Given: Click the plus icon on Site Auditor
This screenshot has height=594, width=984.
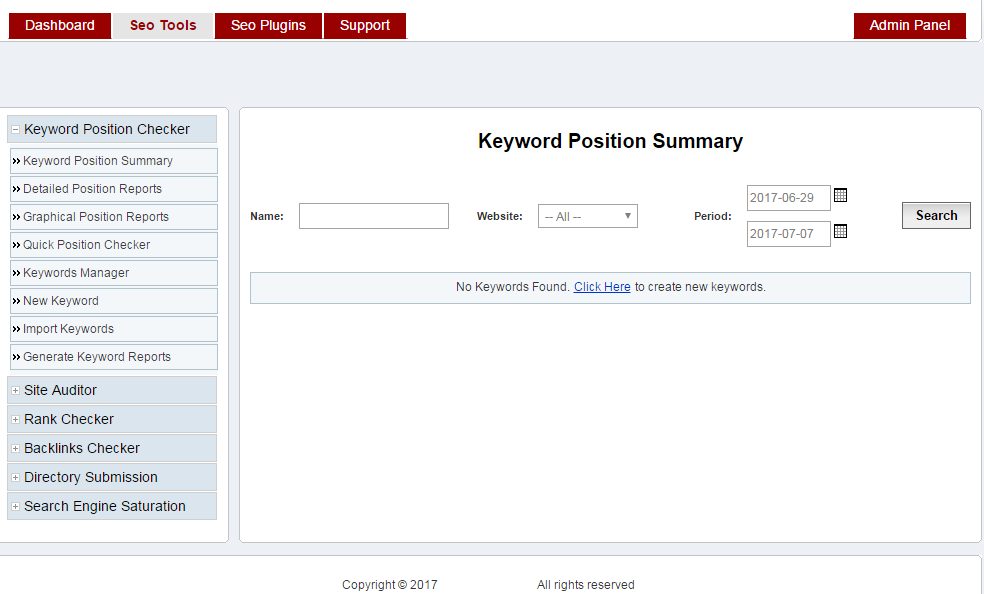Looking at the screenshot, I should pyautogui.click(x=14, y=390).
